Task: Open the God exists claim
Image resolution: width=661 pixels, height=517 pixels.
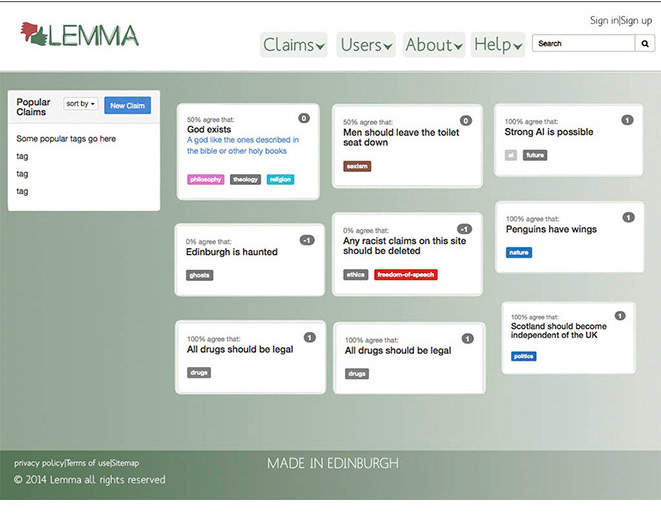Action: pos(209,129)
